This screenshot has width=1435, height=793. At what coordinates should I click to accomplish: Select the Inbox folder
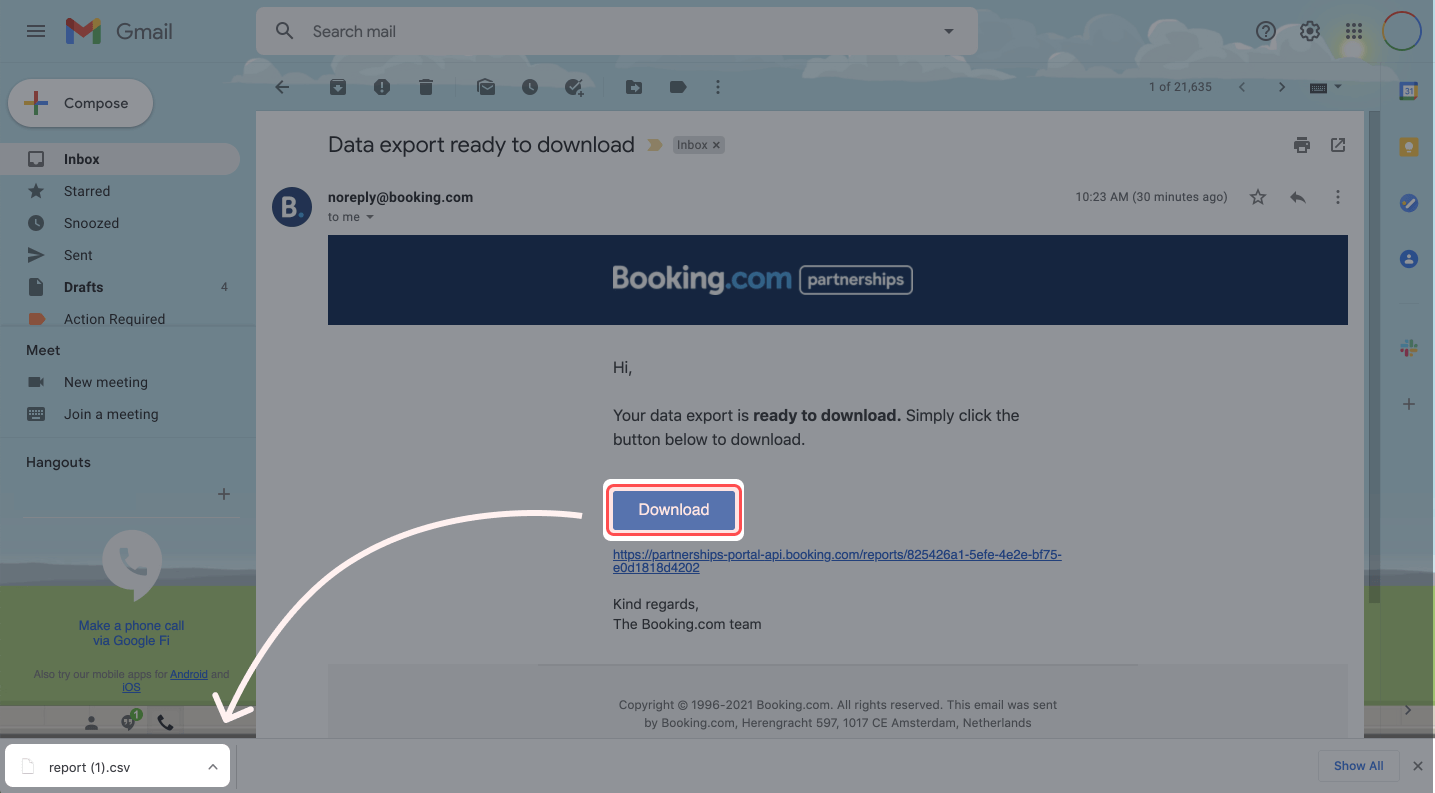[x=120, y=159]
